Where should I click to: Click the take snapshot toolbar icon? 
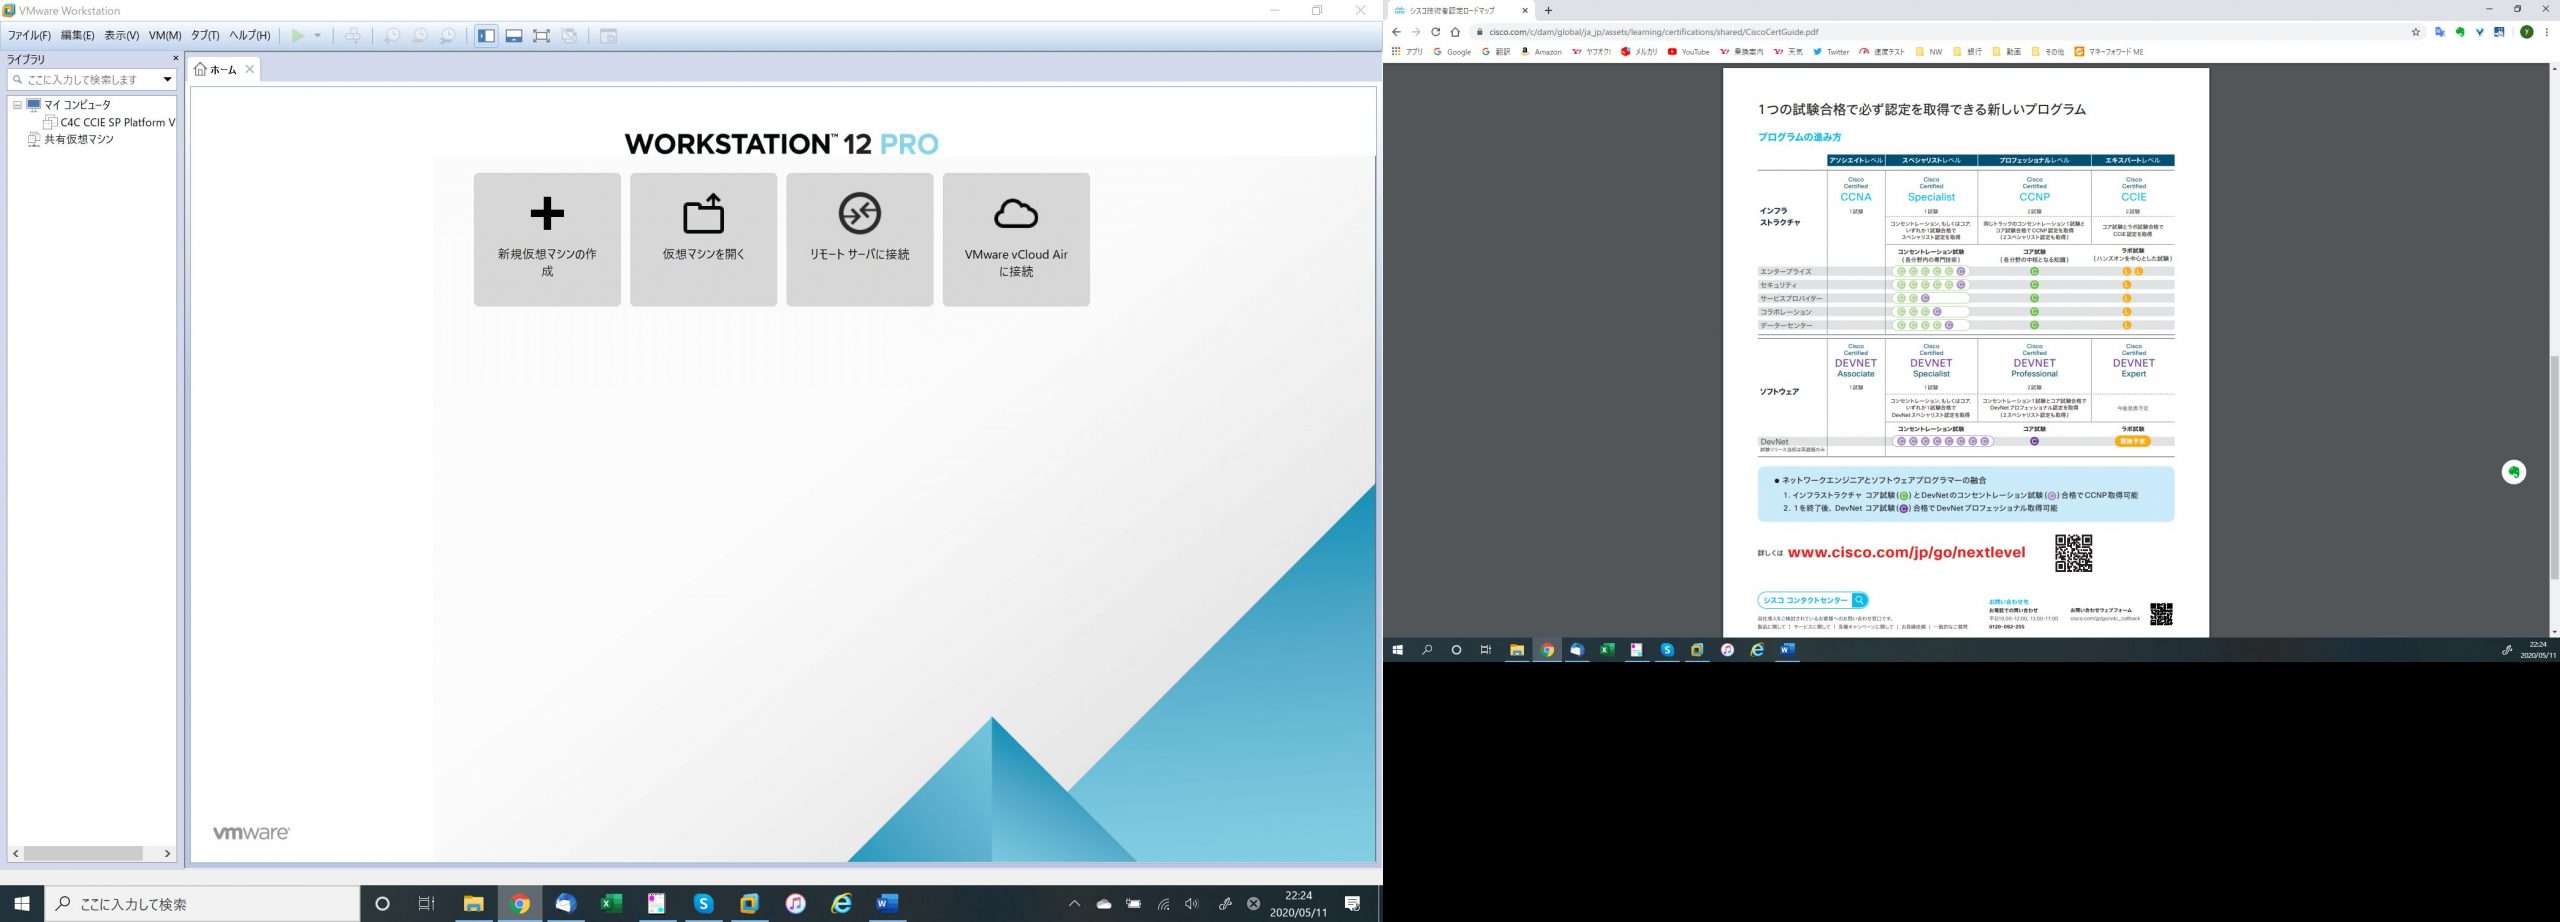[x=392, y=36]
